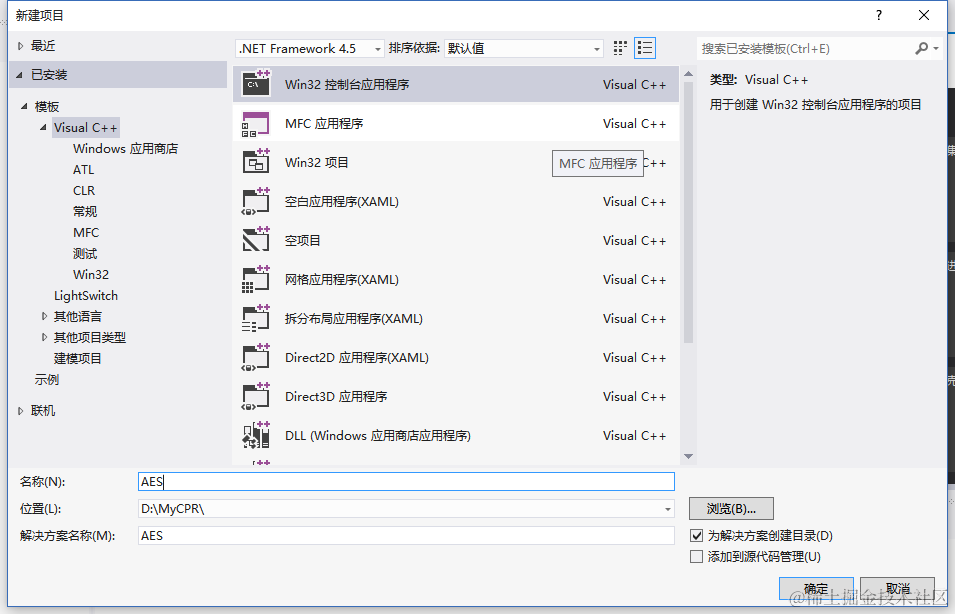Select the 空项目 template name
Screen dimensions: 955x614
coord(303,241)
